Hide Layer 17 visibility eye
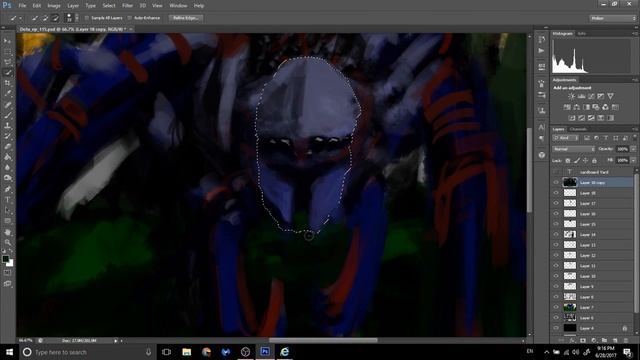640x360 pixels. [556, 203]
